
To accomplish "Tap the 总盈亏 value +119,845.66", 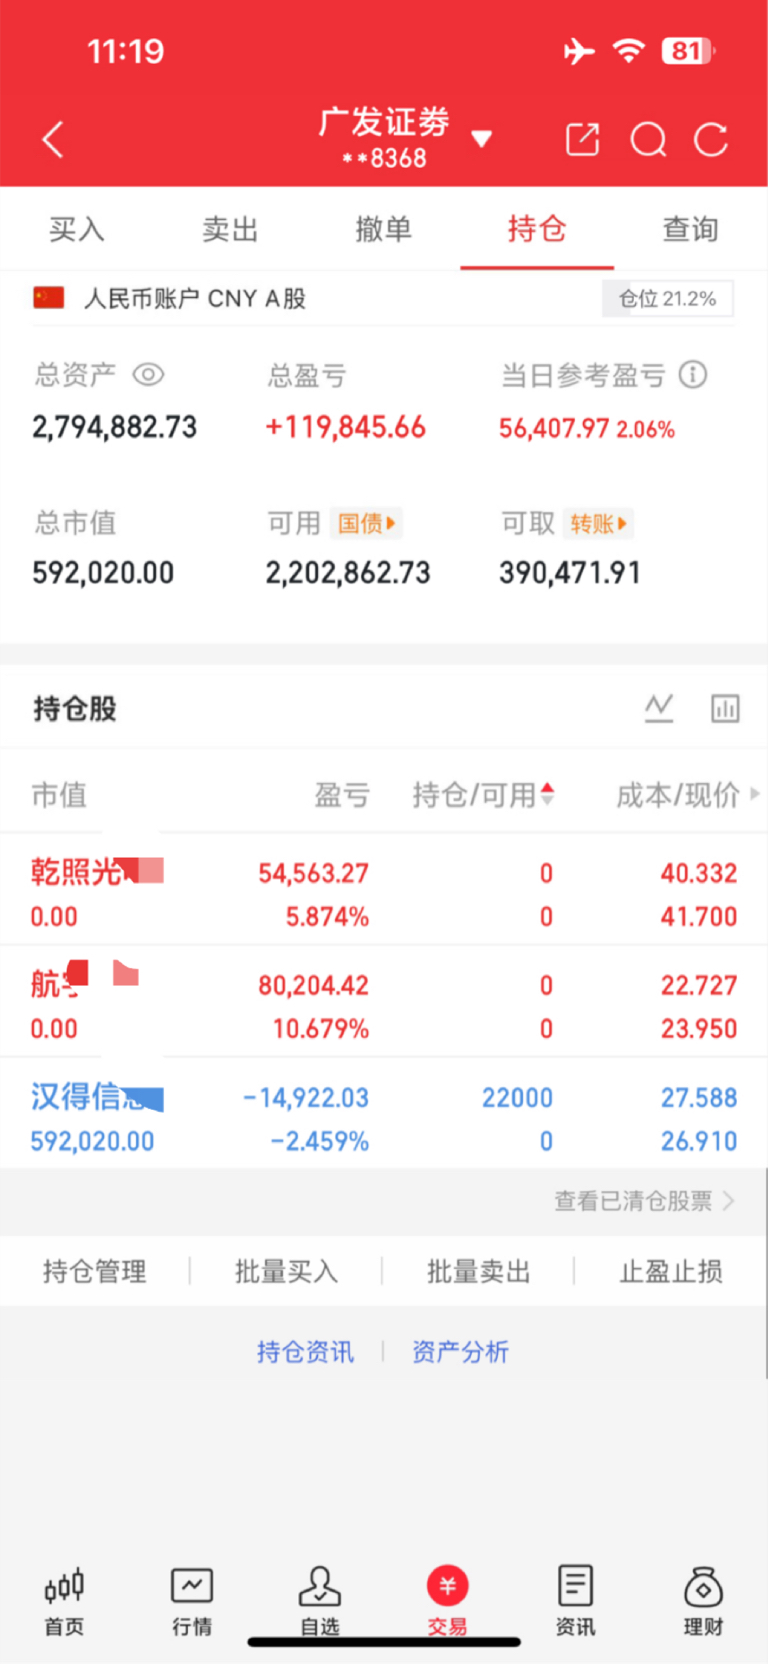I will click(345, 428).
